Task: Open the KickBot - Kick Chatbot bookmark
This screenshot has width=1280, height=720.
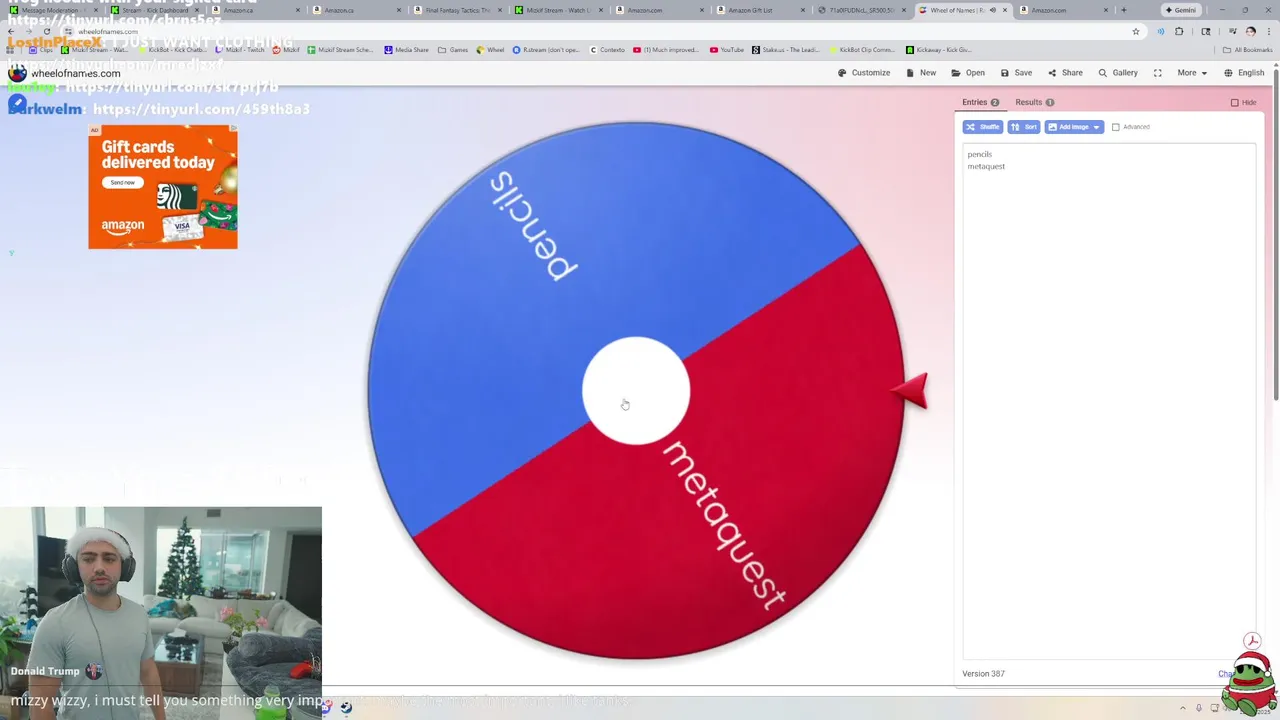Action: tap(172, 50)
